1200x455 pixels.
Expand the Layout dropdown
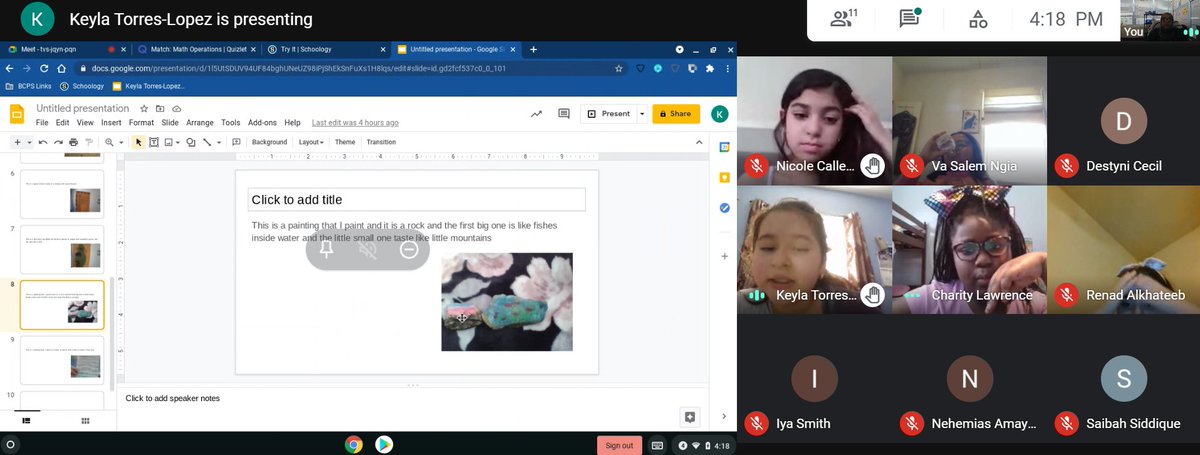point(310,142)
